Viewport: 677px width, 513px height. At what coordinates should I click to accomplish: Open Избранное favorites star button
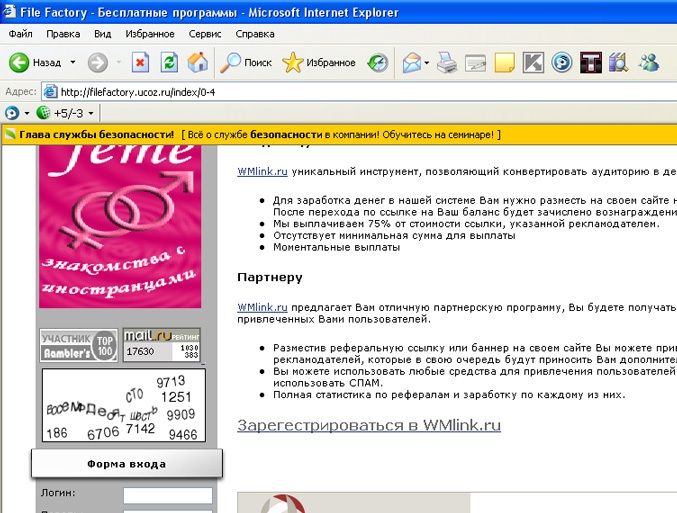319,63
